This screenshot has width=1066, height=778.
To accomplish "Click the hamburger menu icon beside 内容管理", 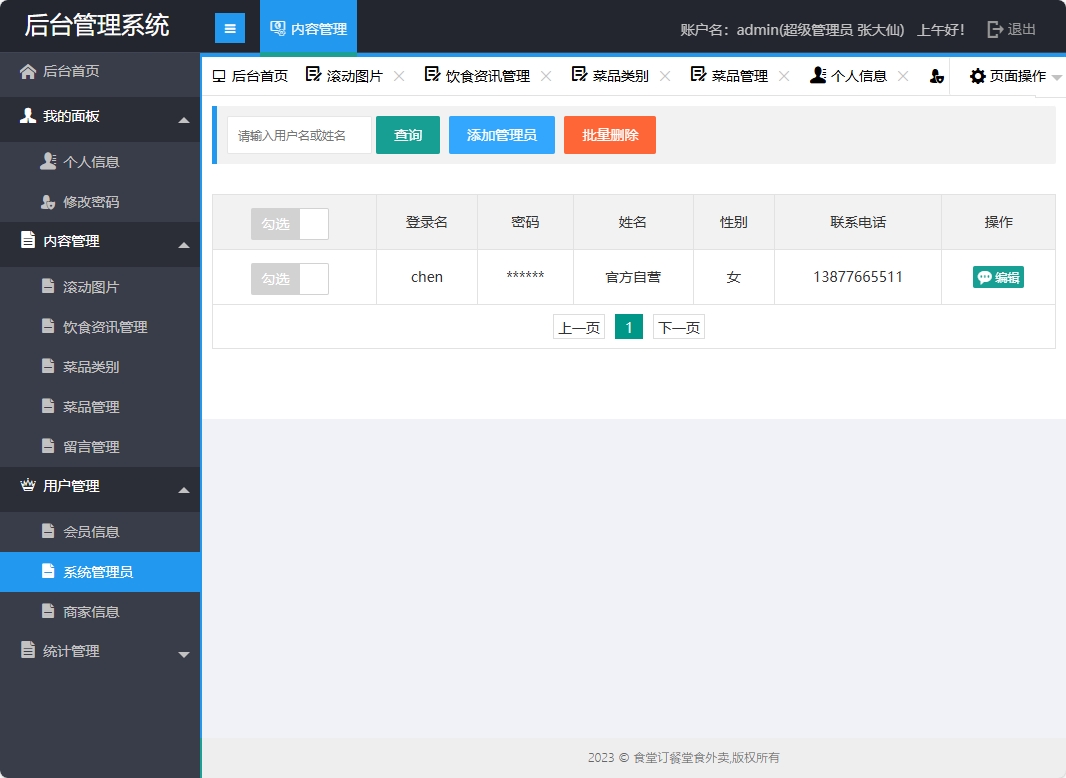I will point(229,27).
